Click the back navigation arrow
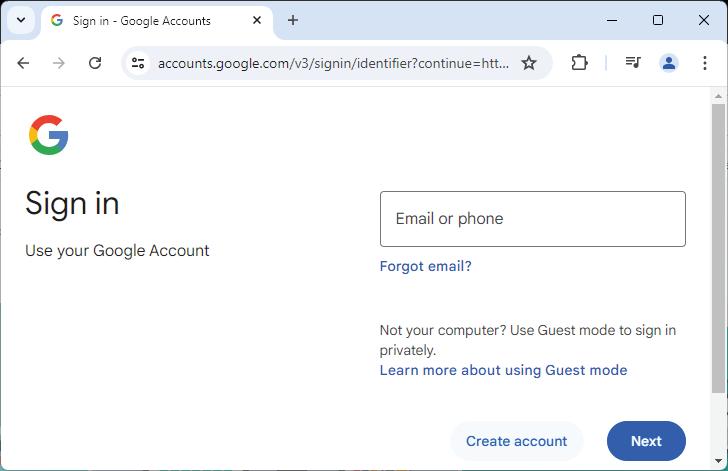Screen dimensions: 728x471 pyautogui.click(x=23, y=63)
